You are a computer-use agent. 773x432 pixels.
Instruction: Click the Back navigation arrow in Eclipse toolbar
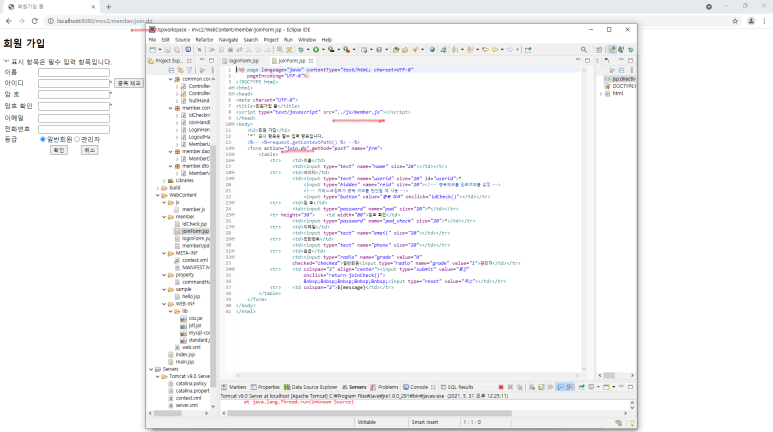click(x=495, y=50)
